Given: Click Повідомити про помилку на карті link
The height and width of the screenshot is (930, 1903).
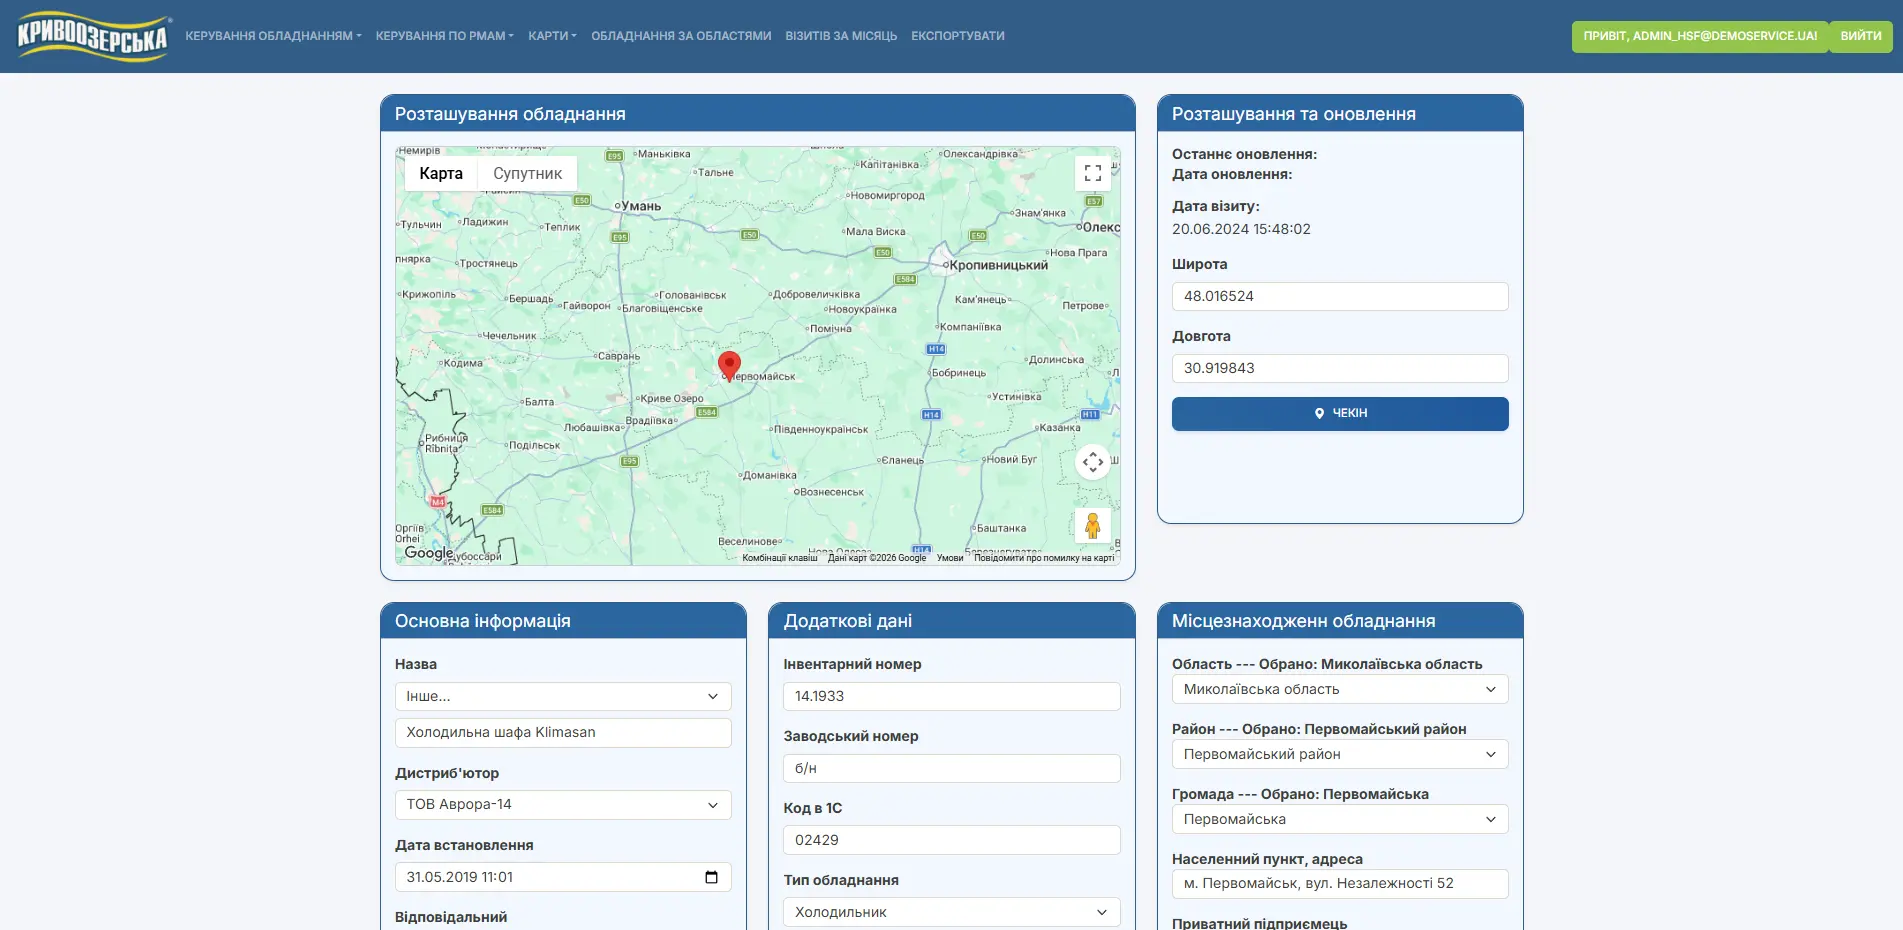Looking at the screenshot, I should (1044, 558).
